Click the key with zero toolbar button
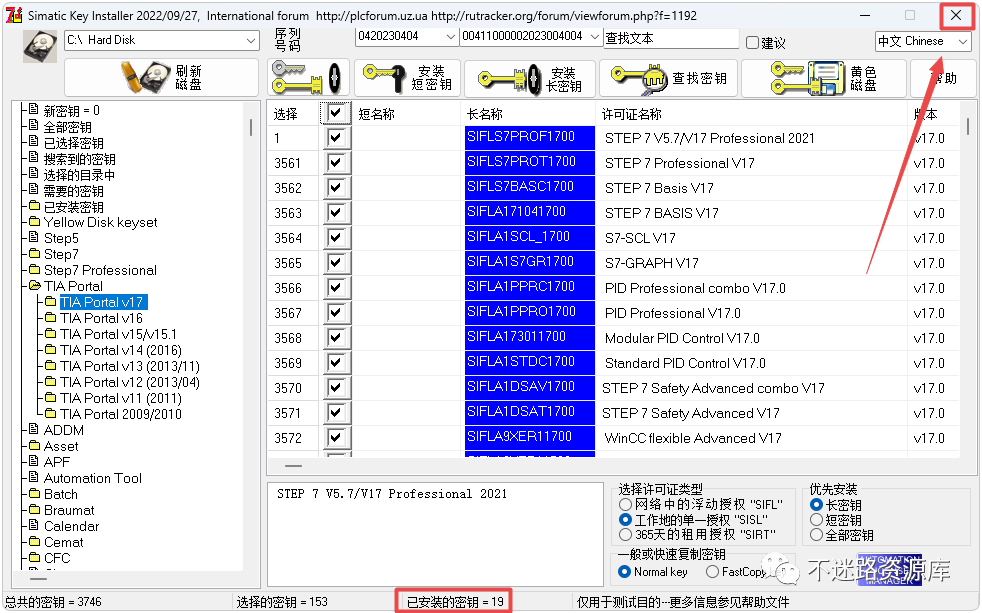The height and width of the screenshot is (613, 982). (308, 78)
